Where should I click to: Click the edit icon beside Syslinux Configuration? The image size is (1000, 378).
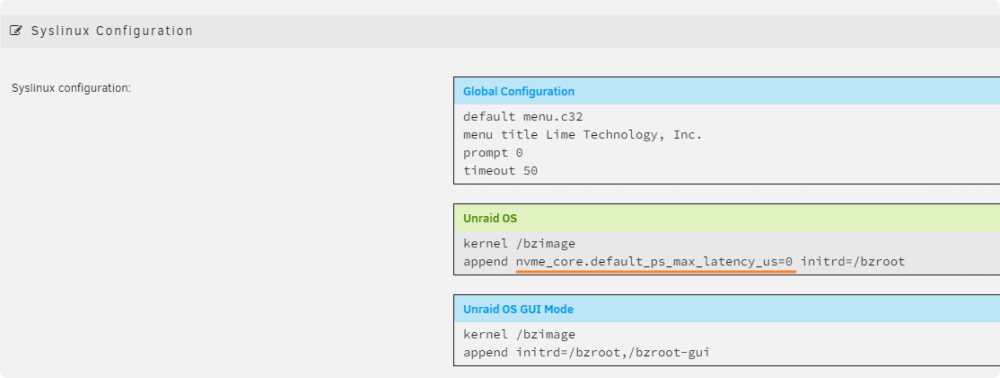click(16, 31)
